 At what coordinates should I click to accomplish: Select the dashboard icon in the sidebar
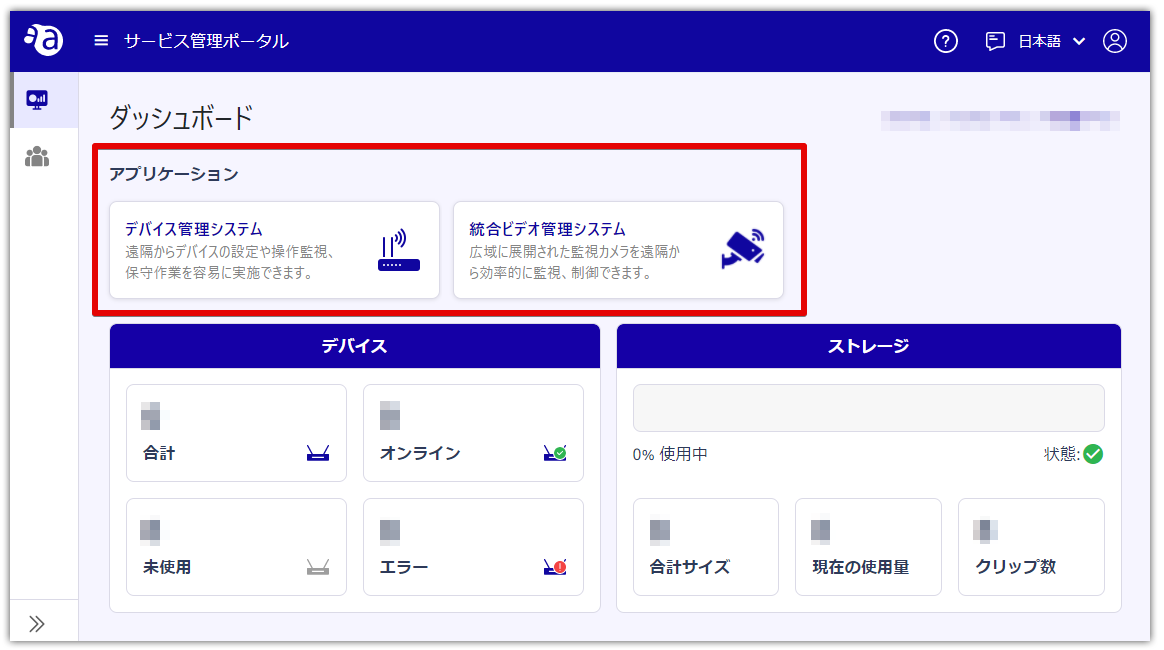click(36, 99)
